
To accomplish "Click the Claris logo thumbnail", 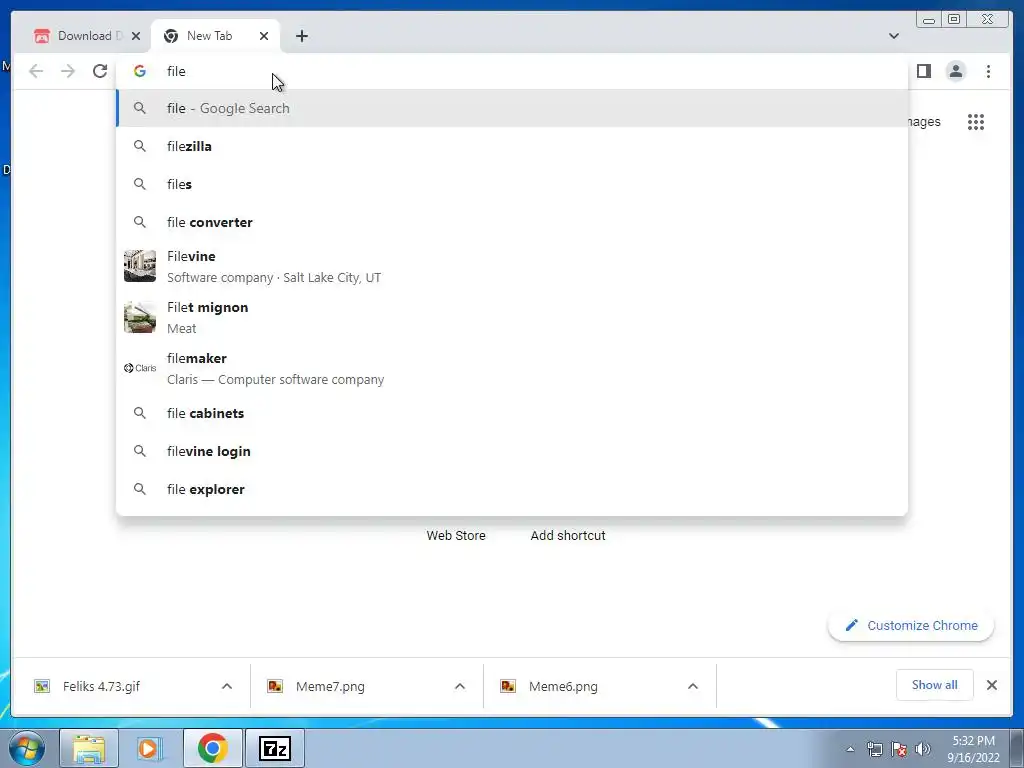I will click(x=140, y=368).
